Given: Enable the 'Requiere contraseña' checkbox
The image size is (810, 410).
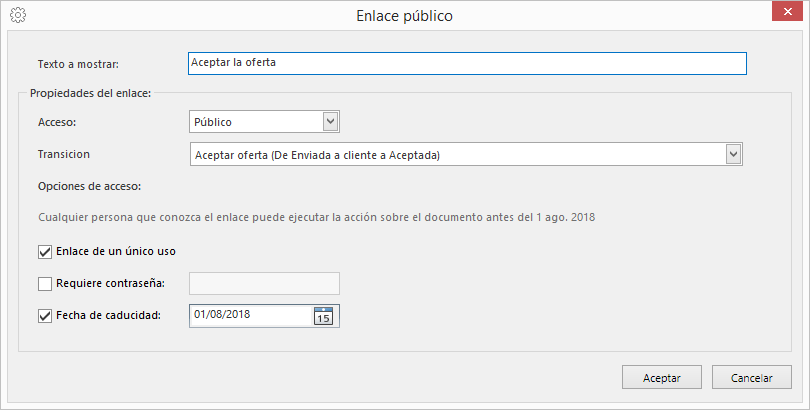Looking at the screenshot, I should [45, 283].
